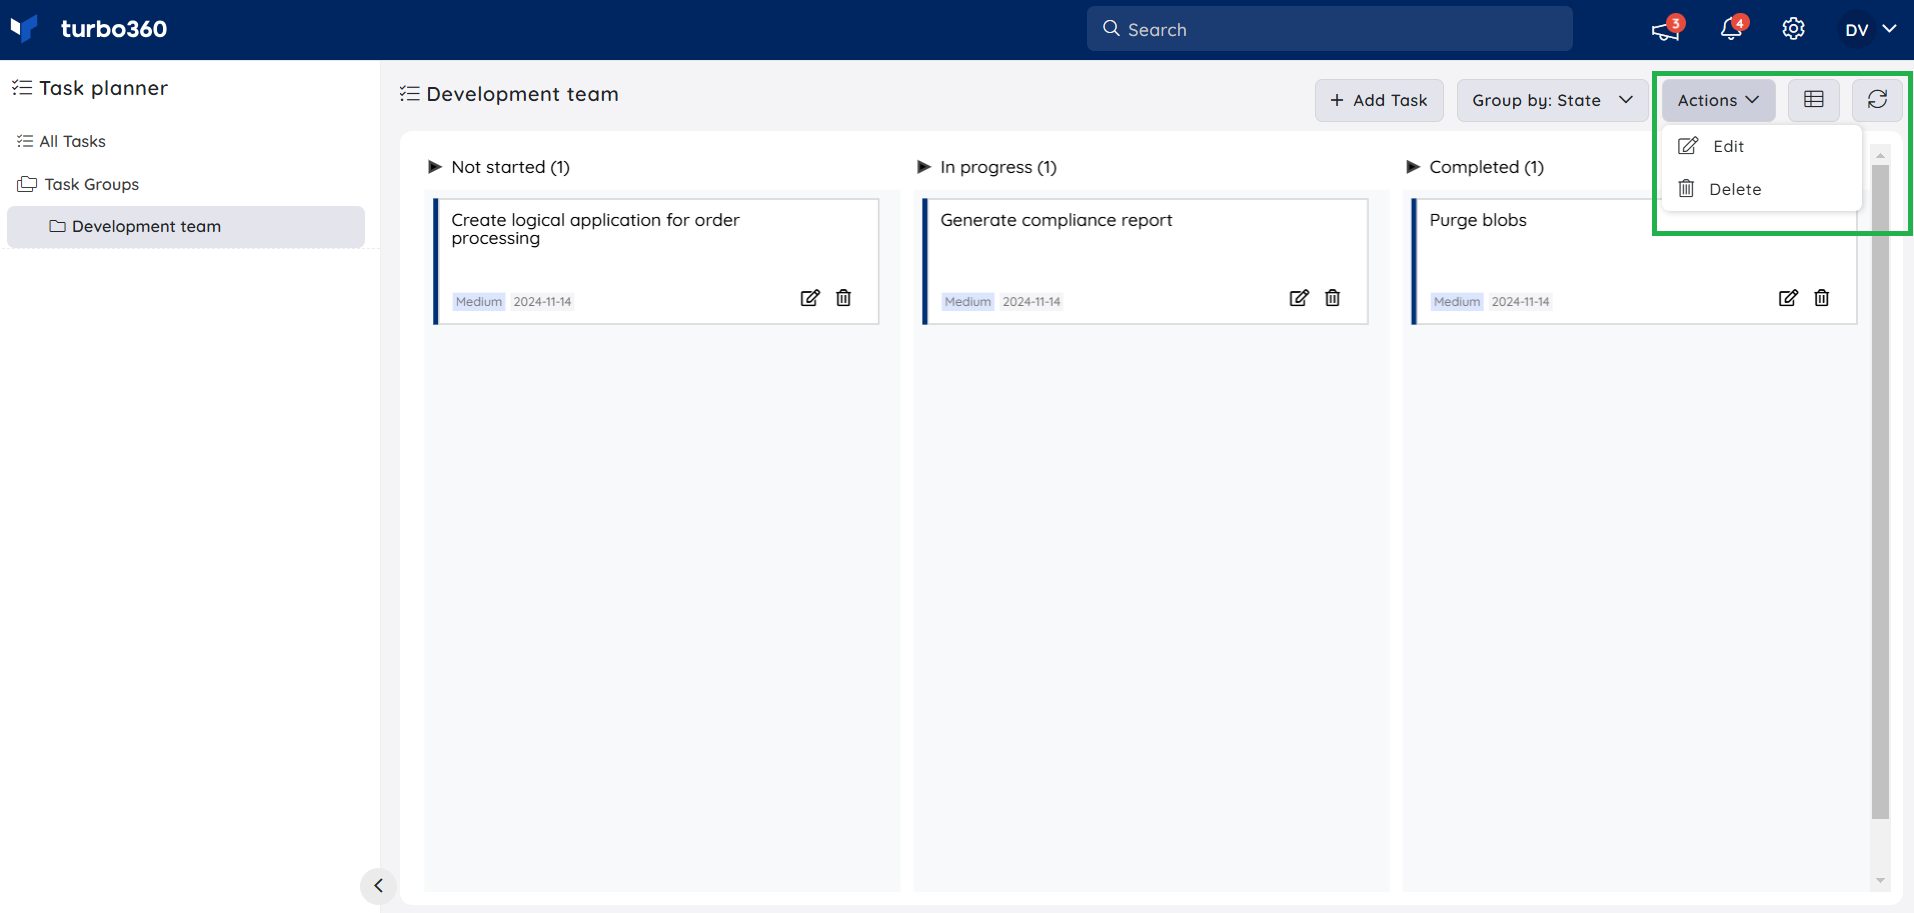The height and width of the screenshot is (913, 1914).
Task: Open the announcements megaphone icon
Action: [x=1666, y=29]
